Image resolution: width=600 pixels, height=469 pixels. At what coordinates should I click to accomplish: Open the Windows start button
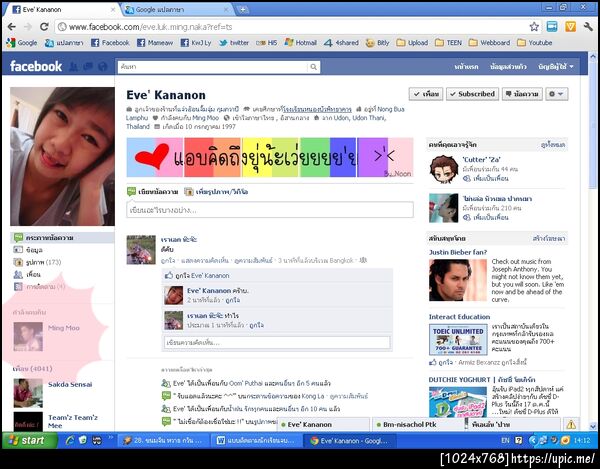(30, 441)
